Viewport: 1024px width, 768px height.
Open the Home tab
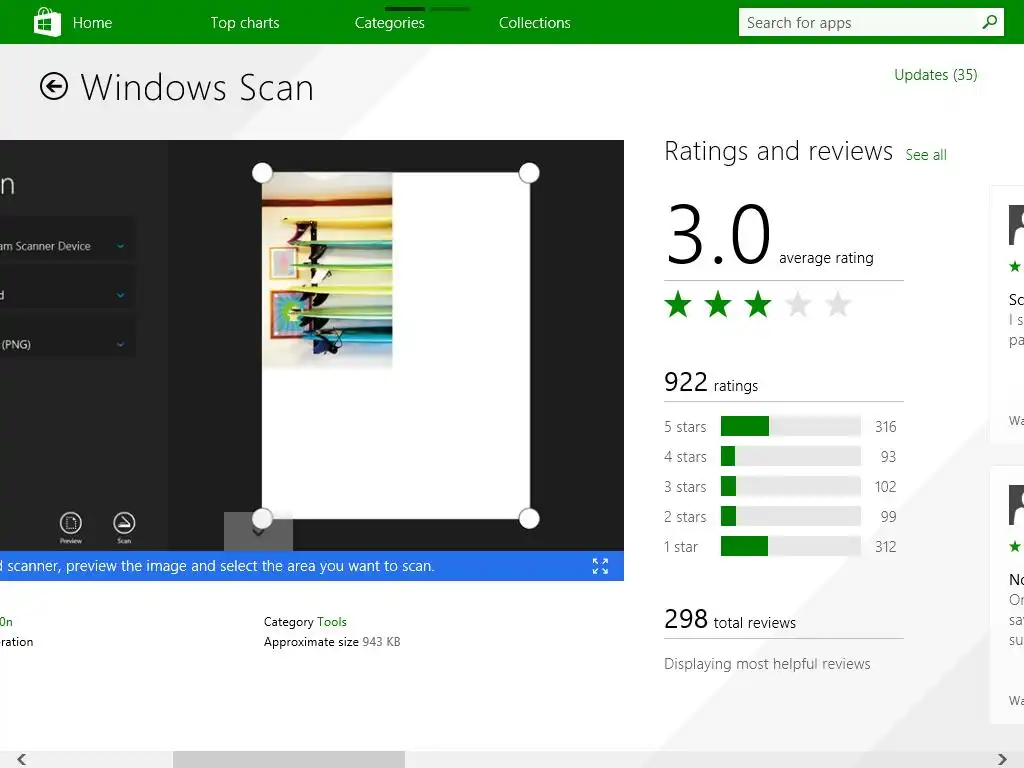[x=92, y=23]
